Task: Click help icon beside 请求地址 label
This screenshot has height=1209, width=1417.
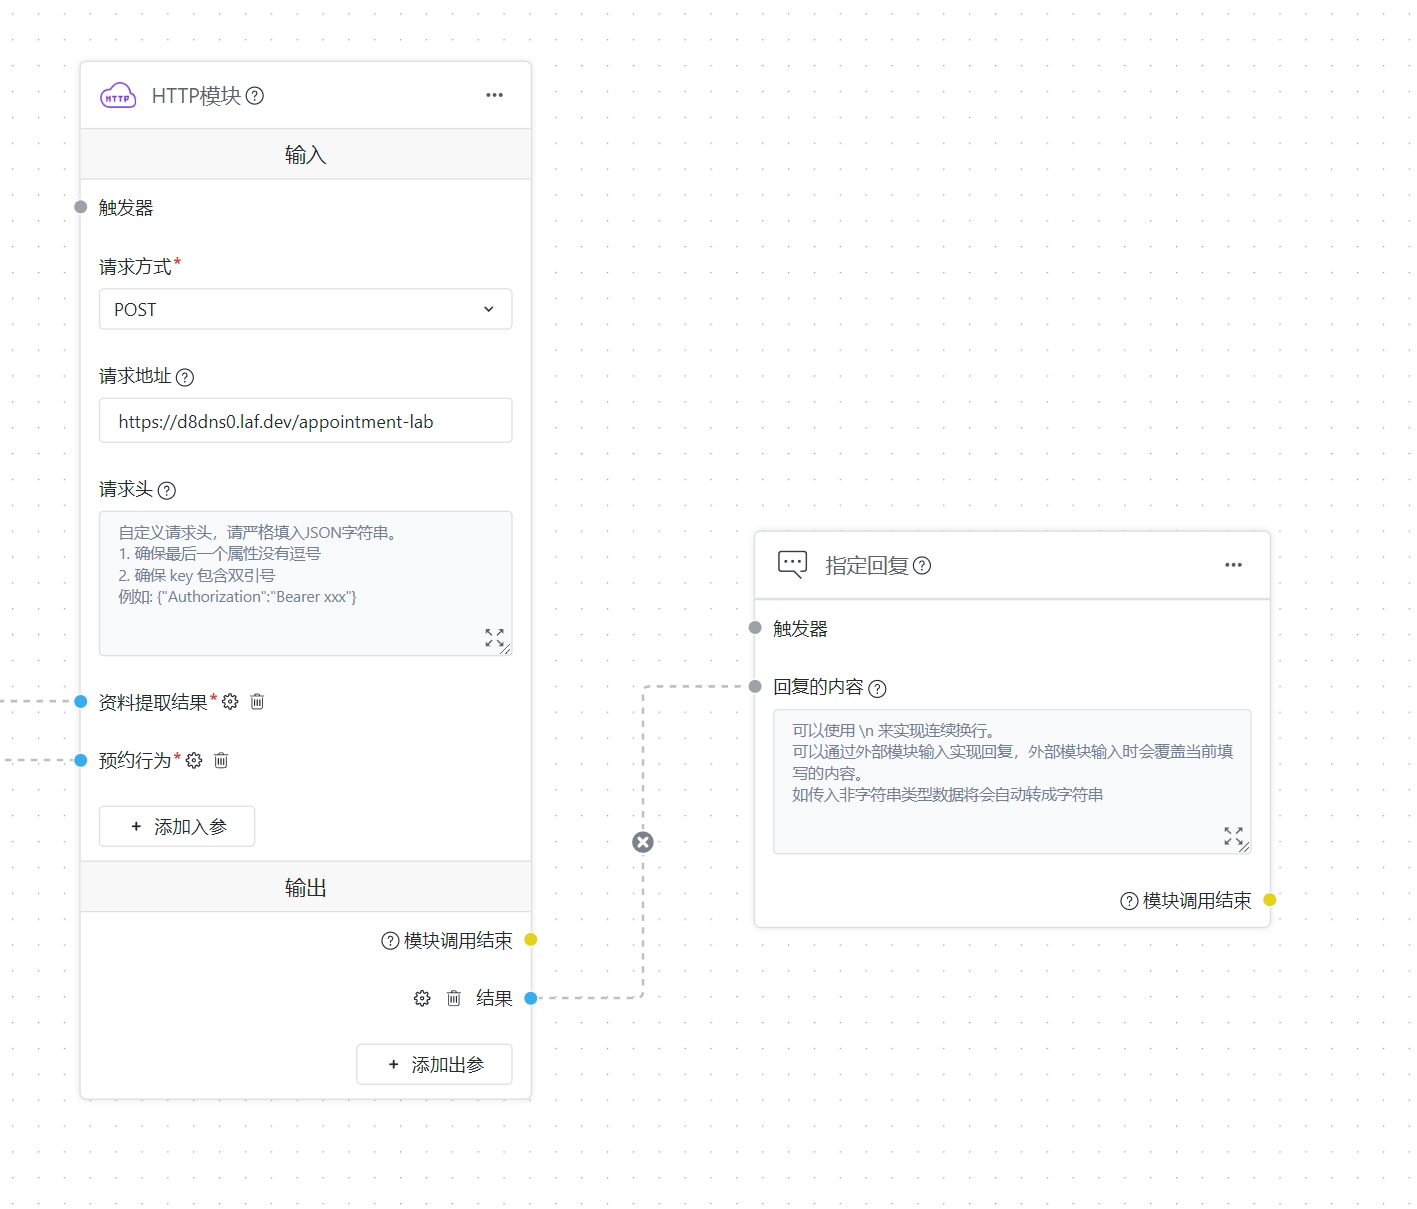Action: [185, 377]
